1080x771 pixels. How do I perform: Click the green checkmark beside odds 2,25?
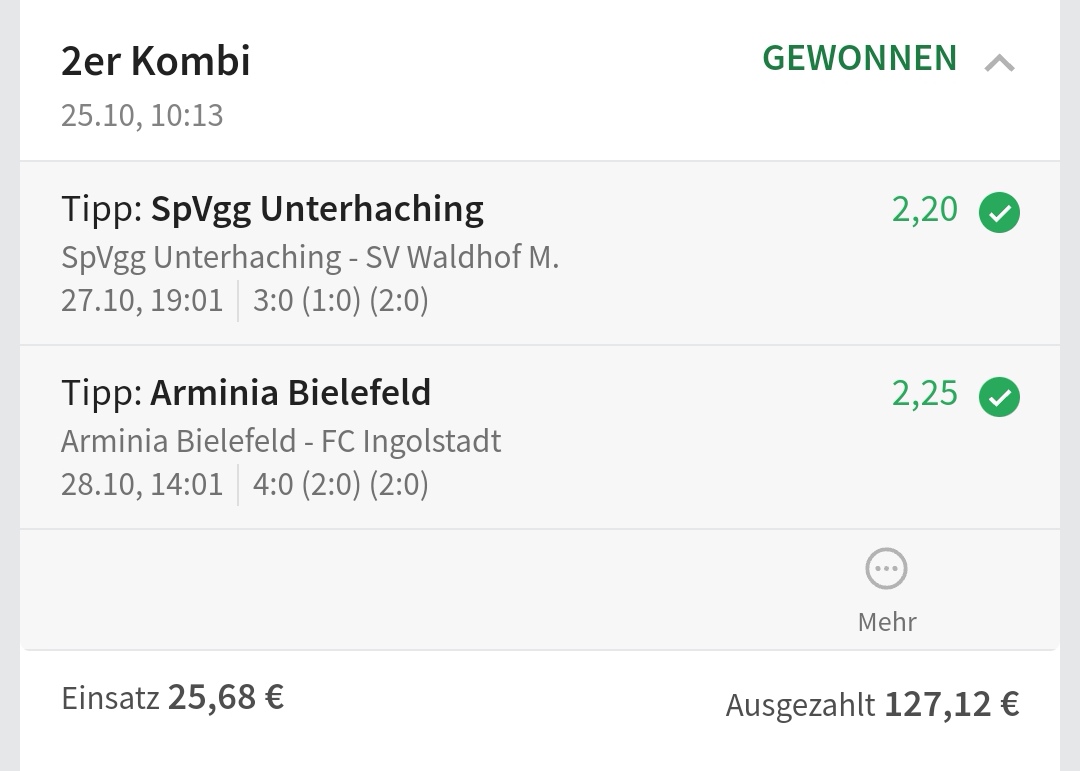999,397
